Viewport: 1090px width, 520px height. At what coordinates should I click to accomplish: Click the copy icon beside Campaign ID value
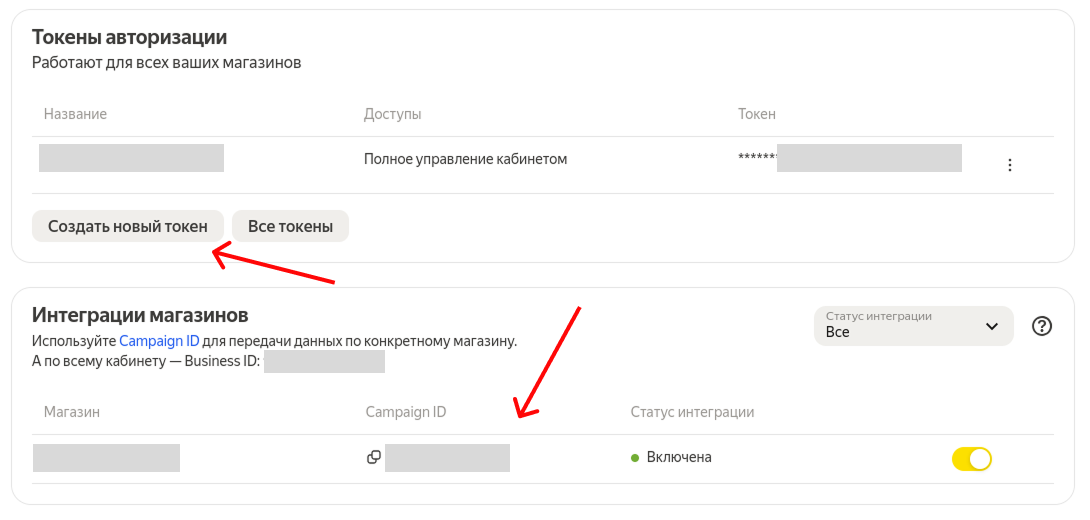pos(374,457)
